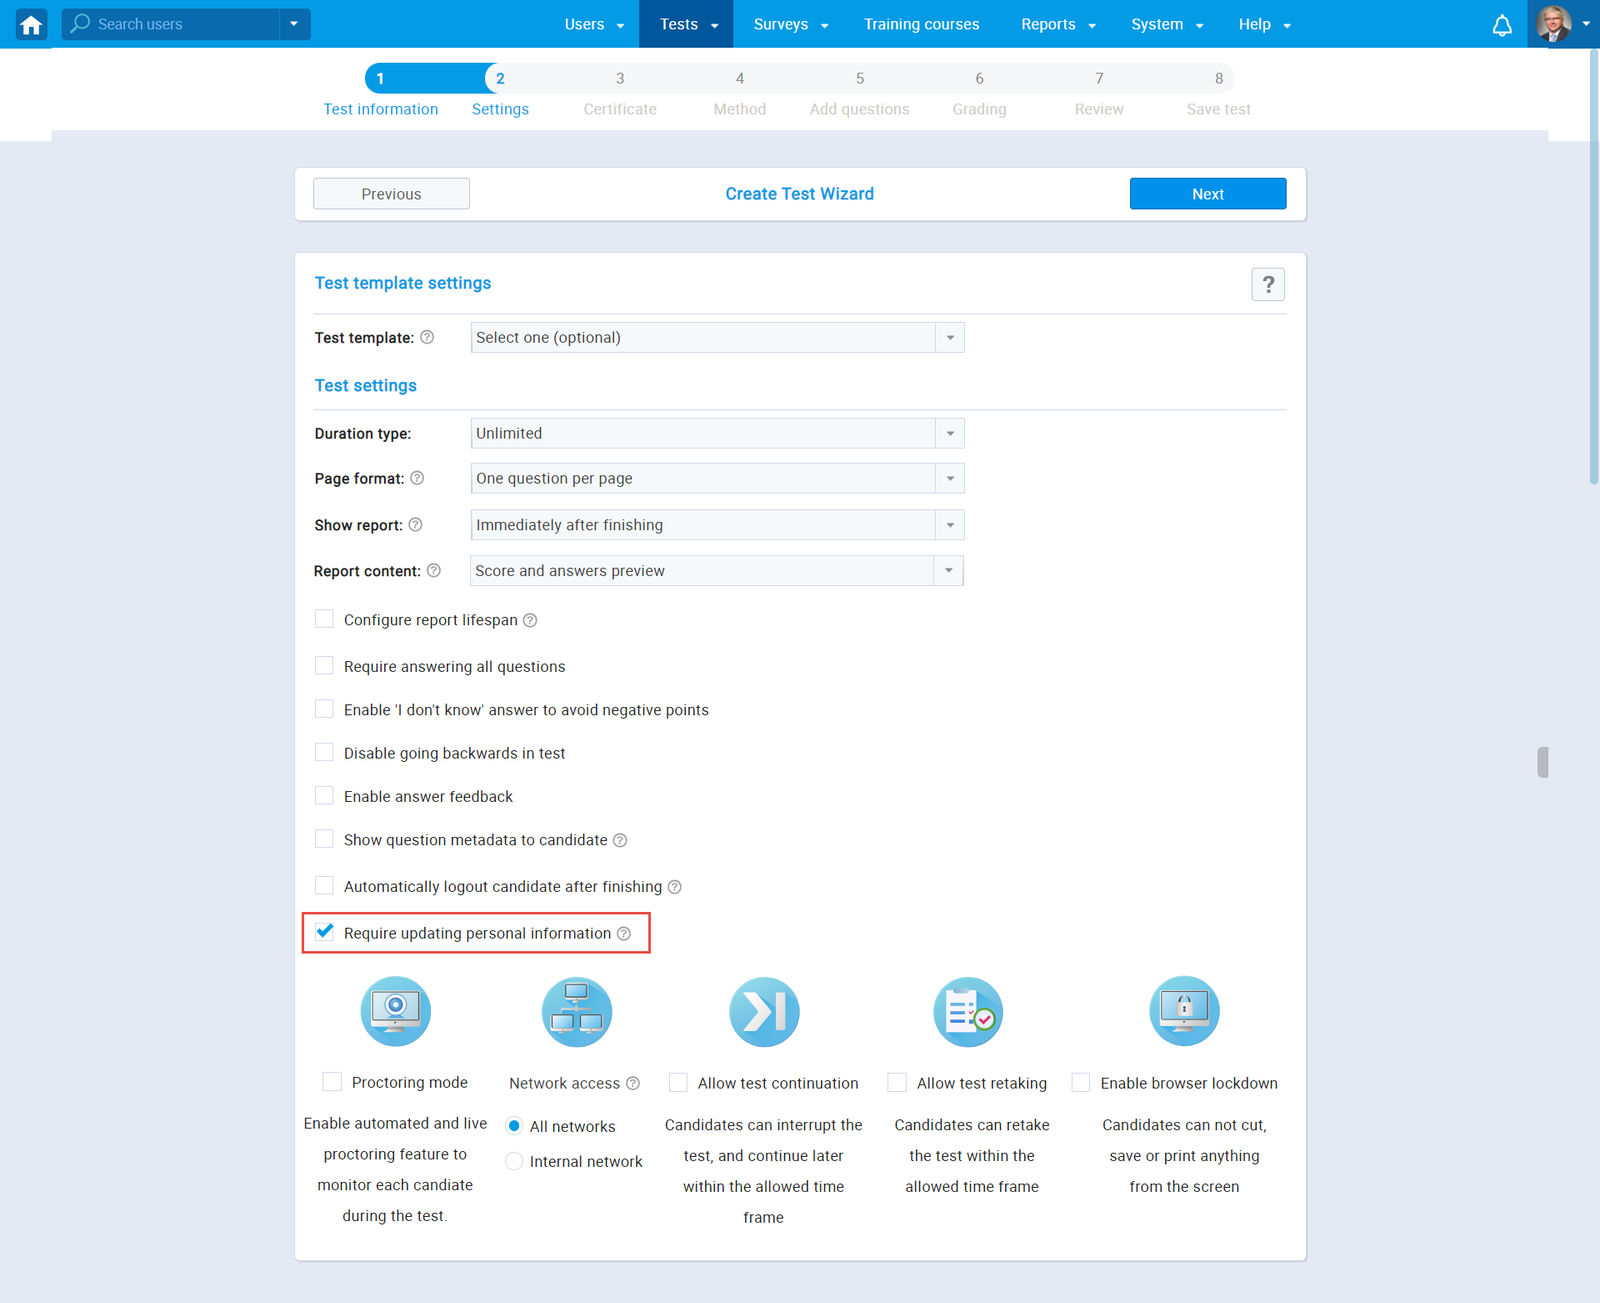The width and height of the screenshot is (1600, 1303).
Task: Click the browser lockdown padlock icon
Action: (x=1184, y=1011)
